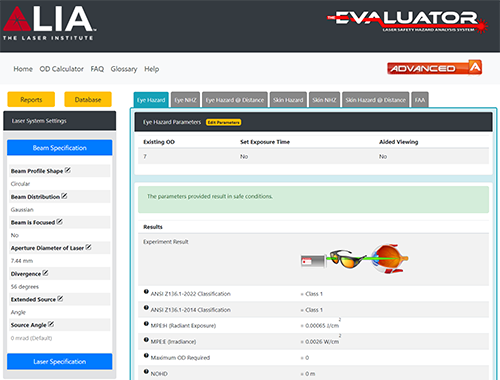This screenshot has width=500, height=380.
Task: Click the Reports button
Action: 31,99
